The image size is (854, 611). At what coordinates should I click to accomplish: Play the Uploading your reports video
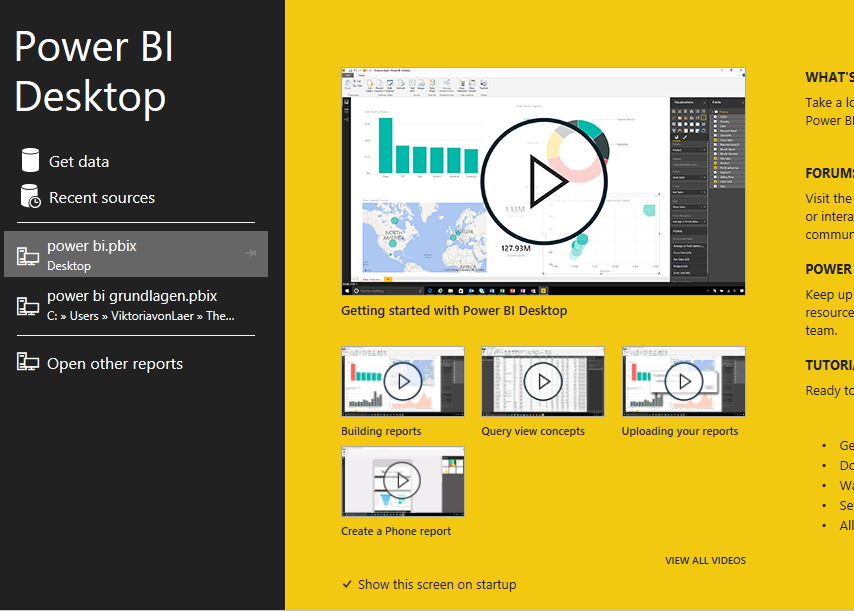[683, 381]
